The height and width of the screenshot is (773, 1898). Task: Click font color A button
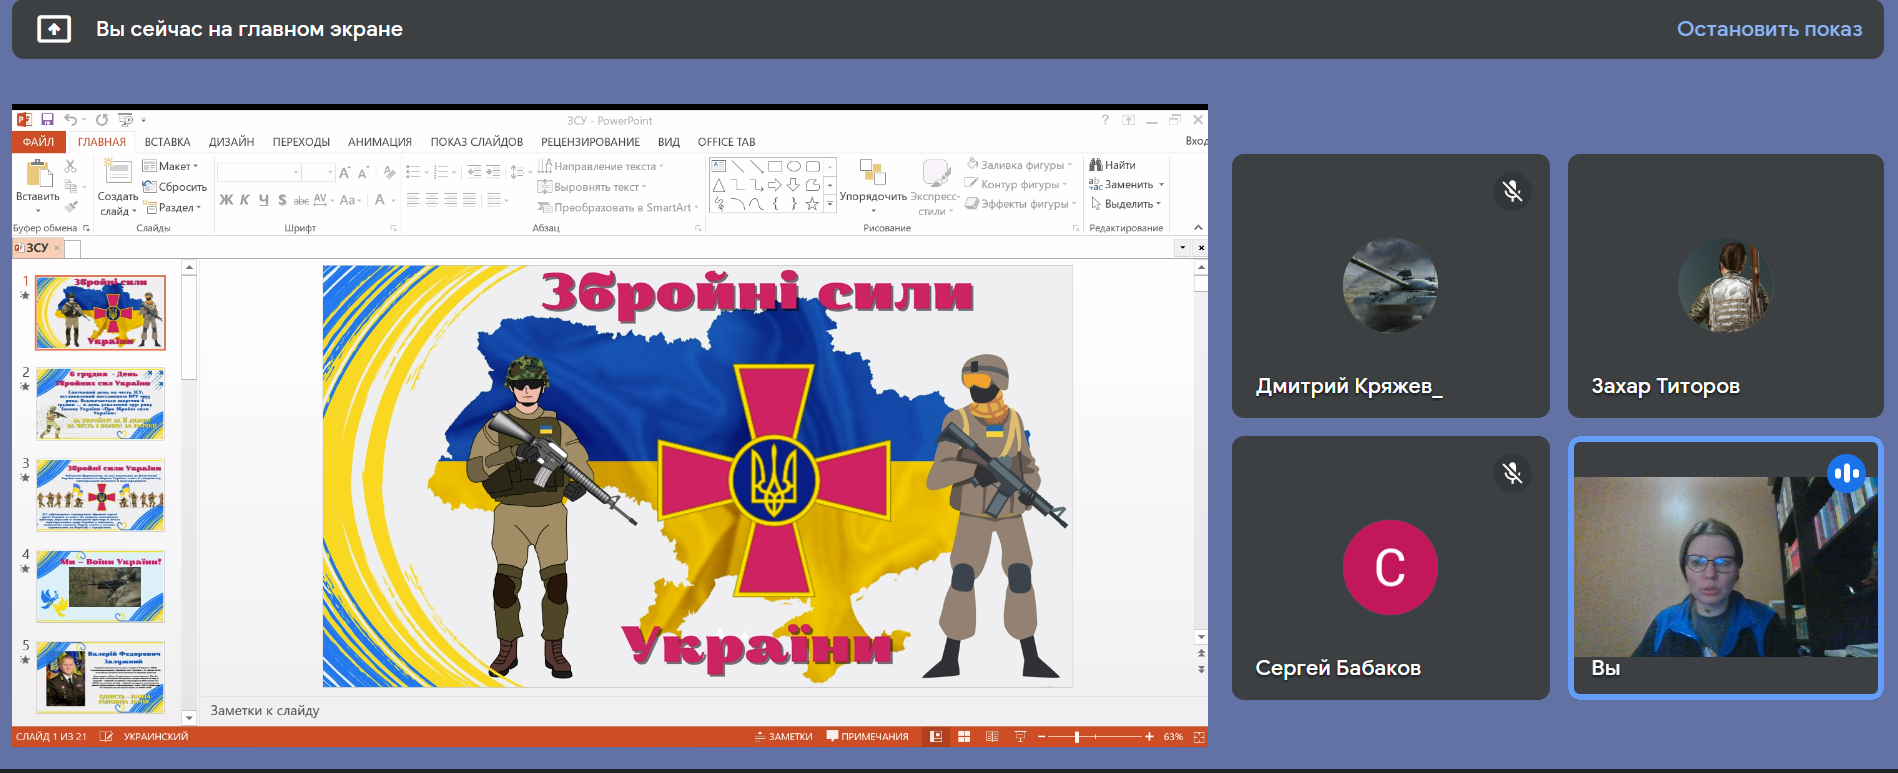point(380,200)
